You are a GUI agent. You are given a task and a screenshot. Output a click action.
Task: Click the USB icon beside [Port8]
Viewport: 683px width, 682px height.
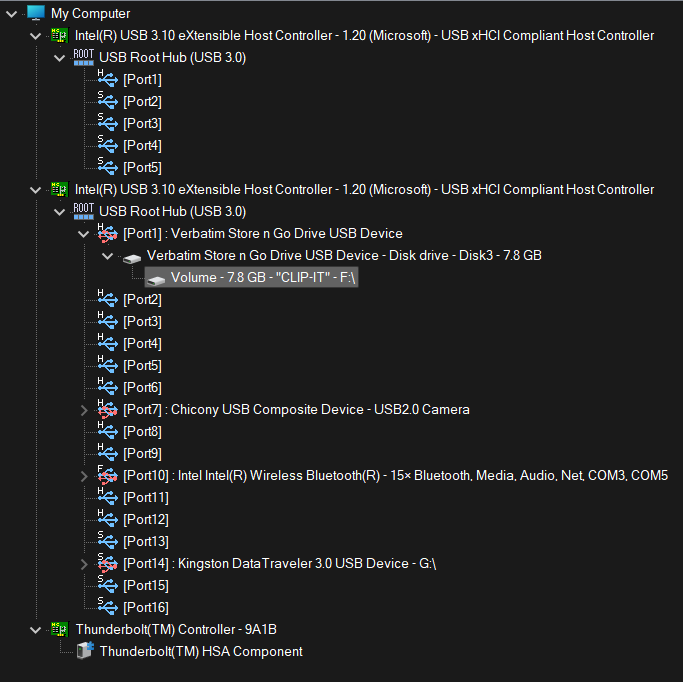107,430
